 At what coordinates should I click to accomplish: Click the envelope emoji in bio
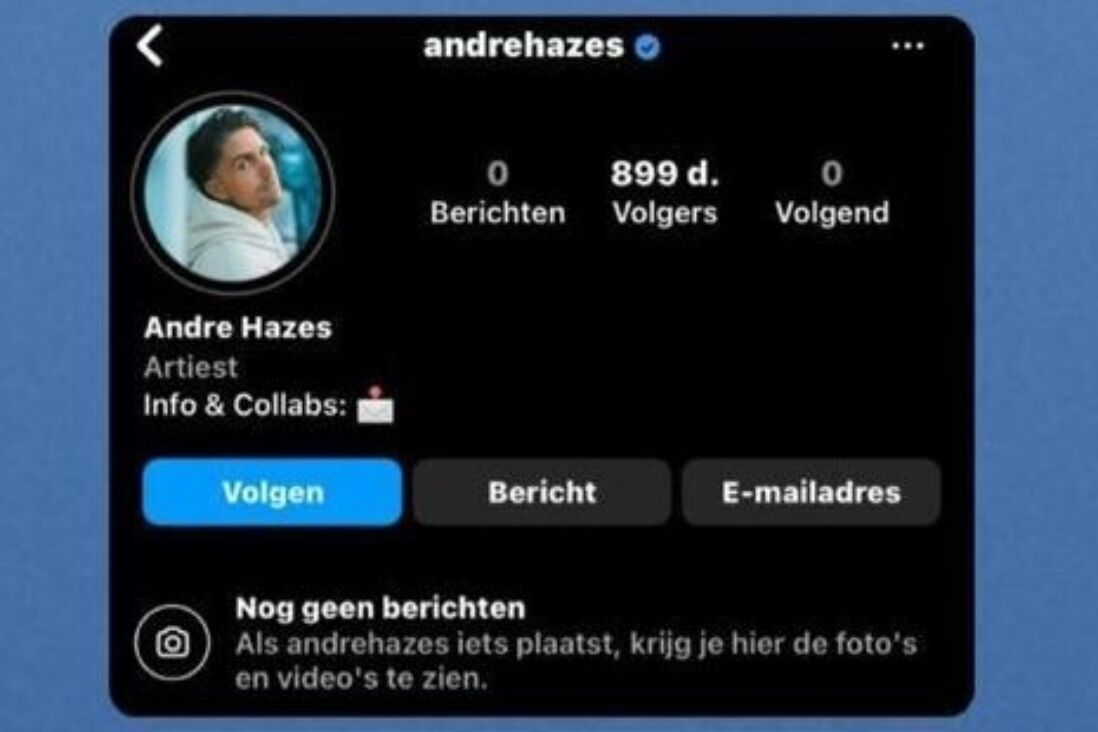[375, 405]
